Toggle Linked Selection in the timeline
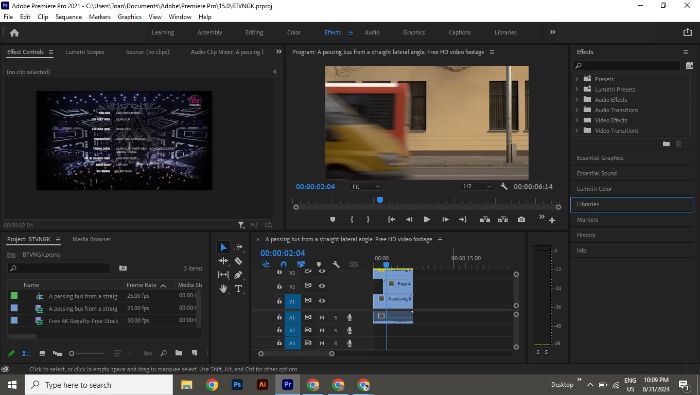Image resolution: width=700 pixels, height=395 pixels. [301, 265]
